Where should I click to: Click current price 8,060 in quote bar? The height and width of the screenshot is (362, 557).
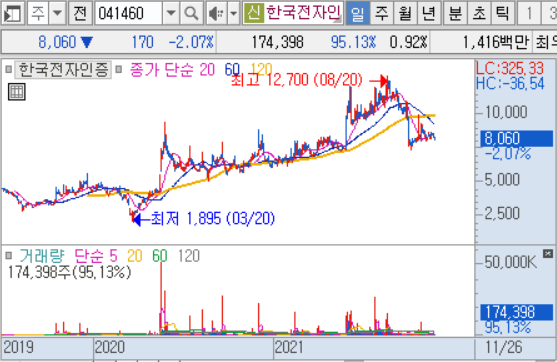57,42
